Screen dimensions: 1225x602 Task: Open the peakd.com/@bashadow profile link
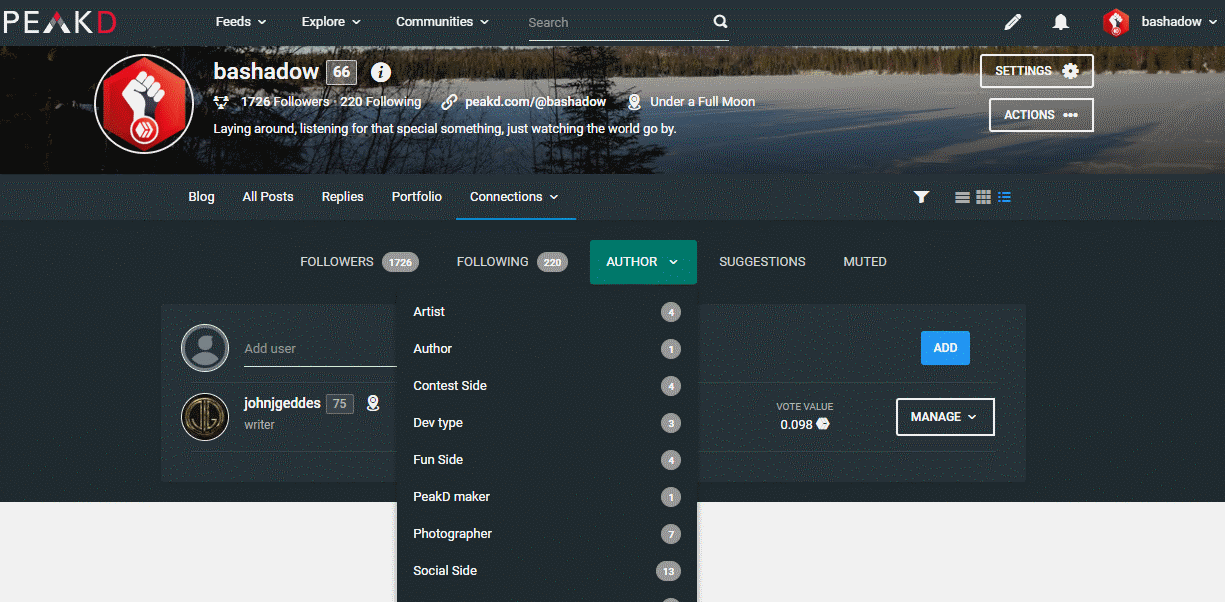pos(535,102)
